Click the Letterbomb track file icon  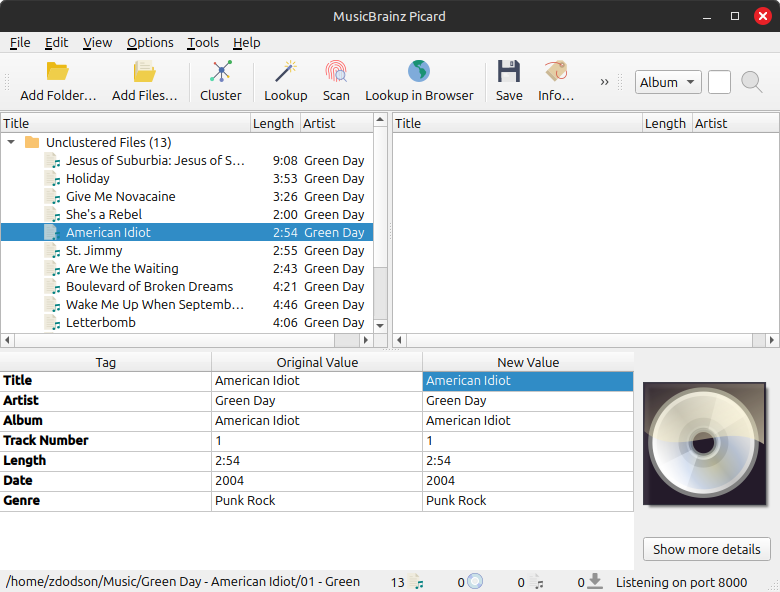point(52,322)
